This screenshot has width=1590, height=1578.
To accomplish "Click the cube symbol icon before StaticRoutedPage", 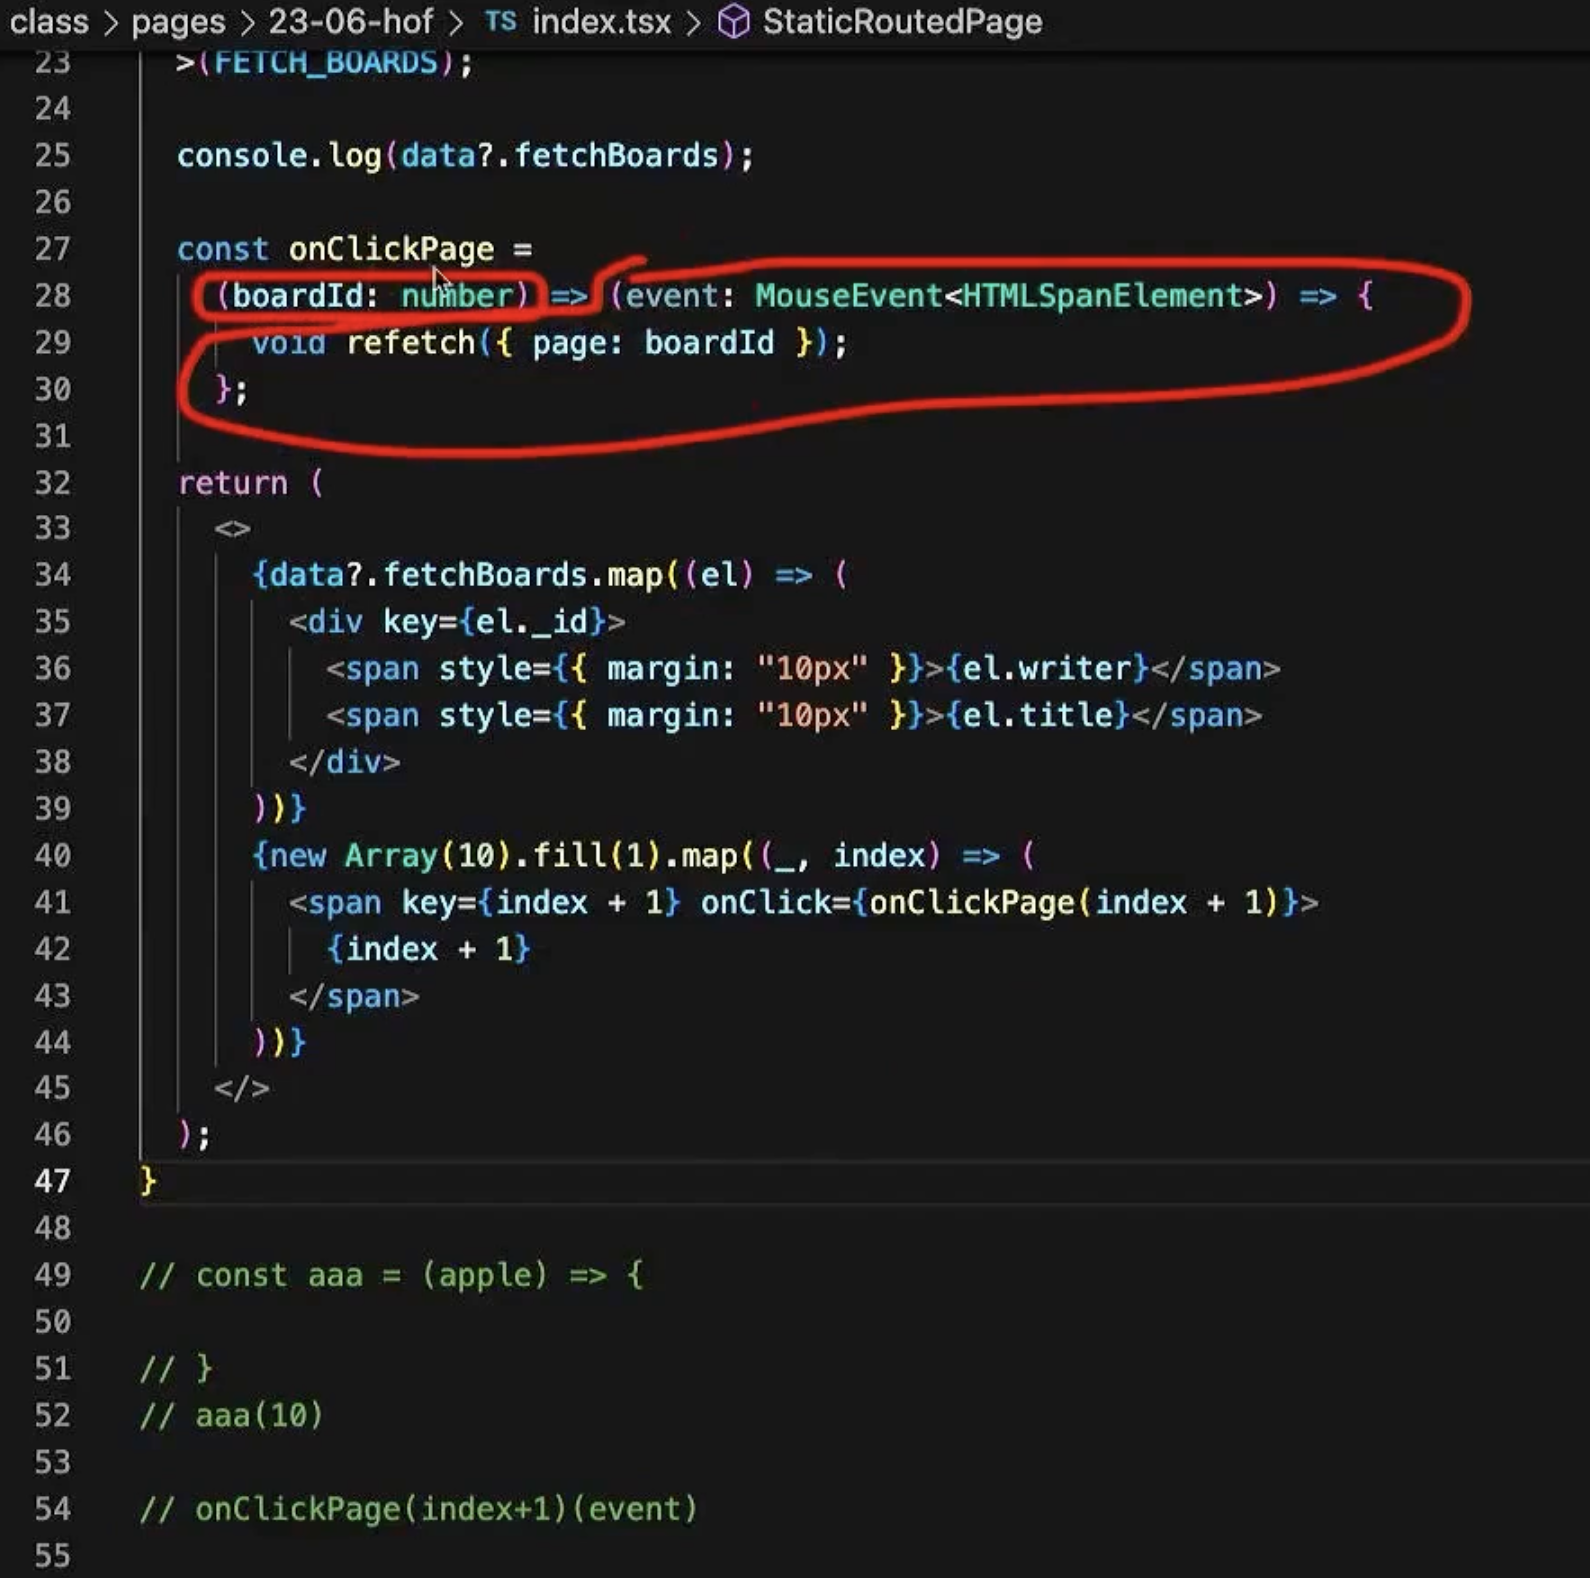I will (x=734, y=21).
